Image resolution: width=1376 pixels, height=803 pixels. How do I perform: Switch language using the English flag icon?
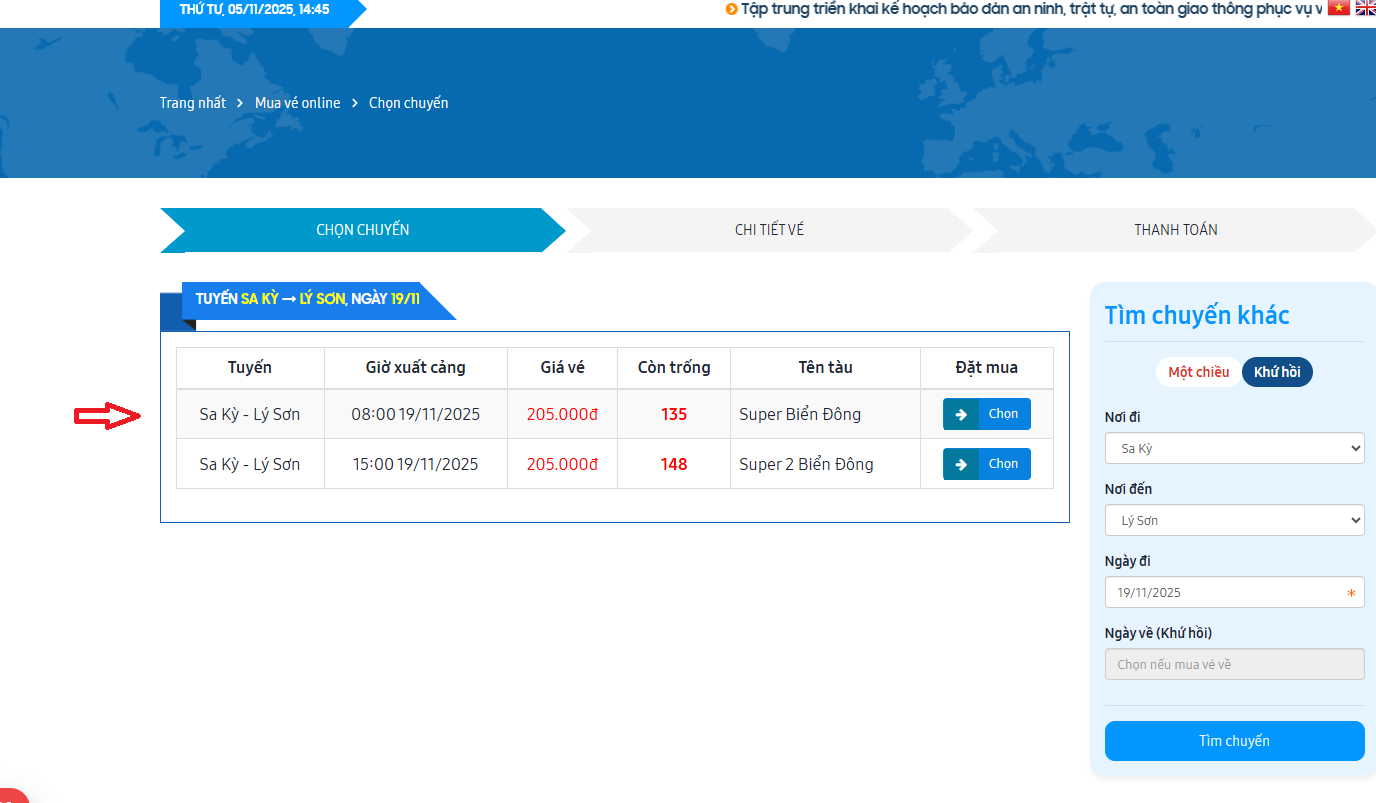pyautogui.click(x=1365, y=9)
